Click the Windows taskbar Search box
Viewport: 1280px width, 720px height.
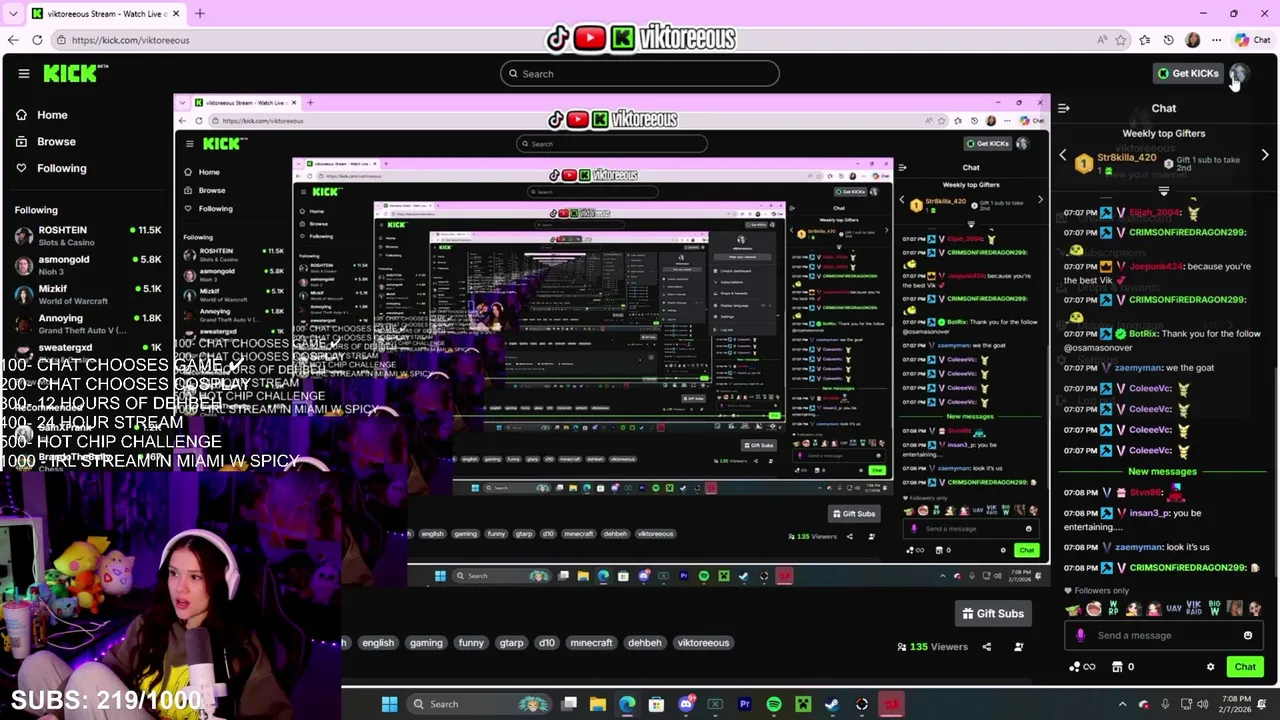(477, 704)
